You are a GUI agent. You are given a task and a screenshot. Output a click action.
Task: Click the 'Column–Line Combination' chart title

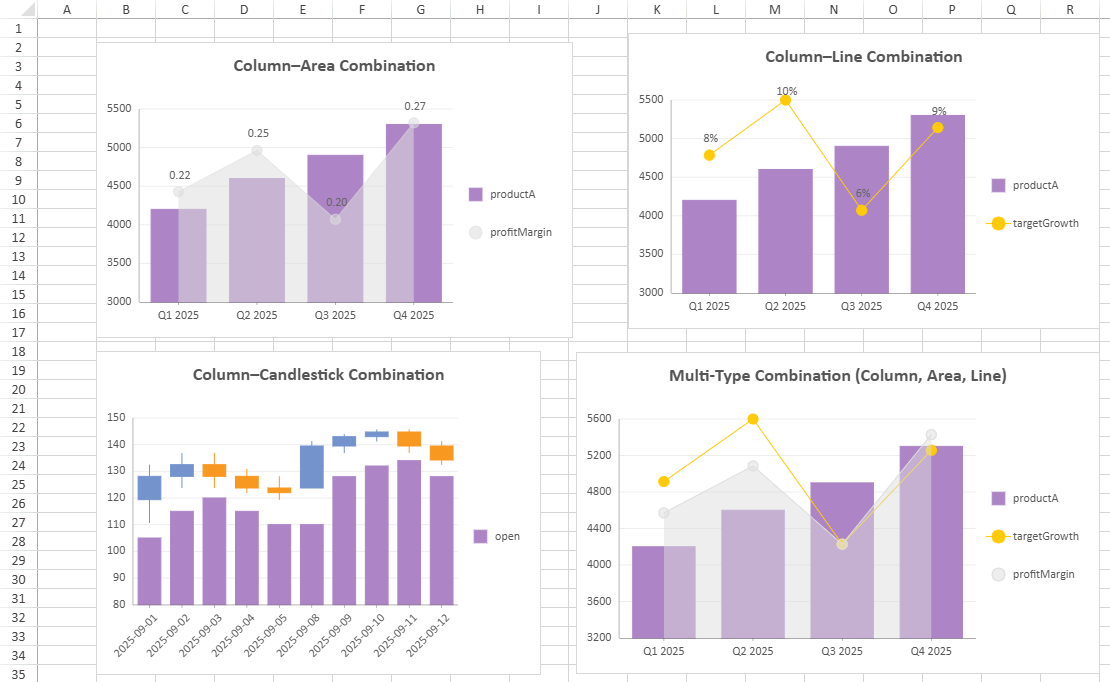click(863, 57)
